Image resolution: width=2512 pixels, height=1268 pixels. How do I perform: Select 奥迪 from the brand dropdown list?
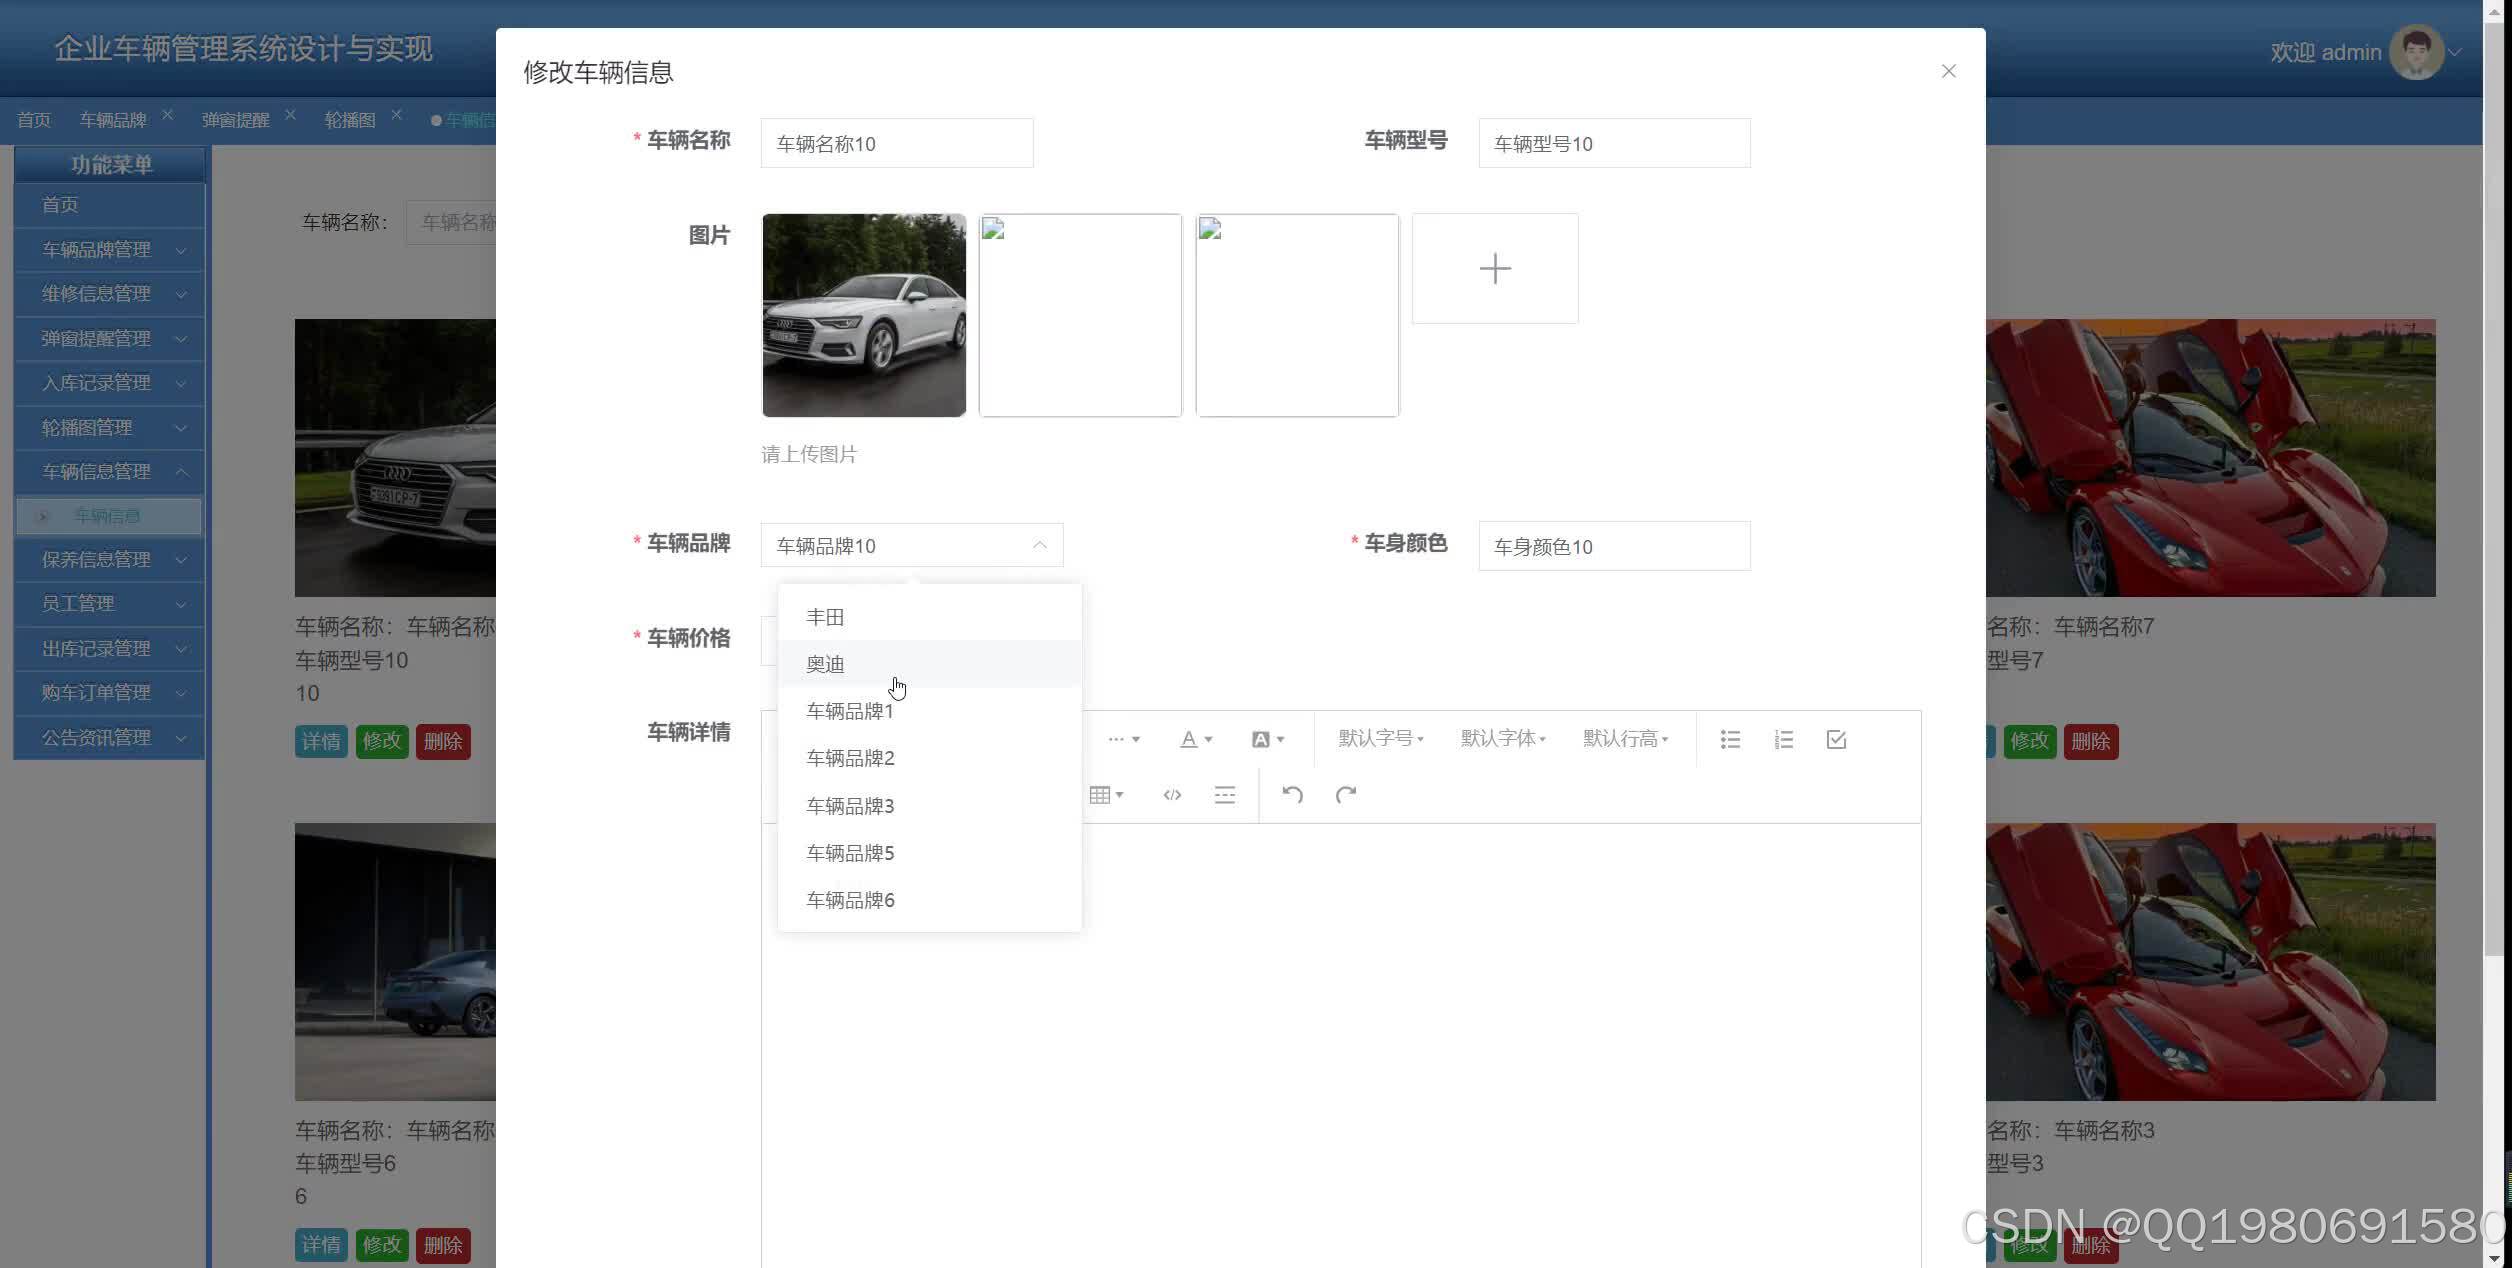click(x=825, y=664)
